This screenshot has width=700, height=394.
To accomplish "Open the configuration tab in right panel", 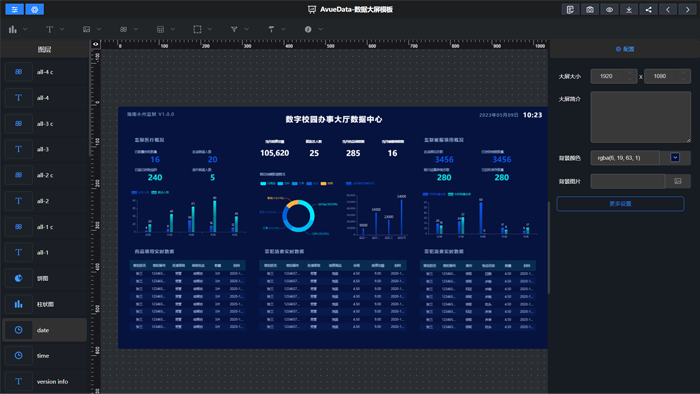I will (625, 49).
